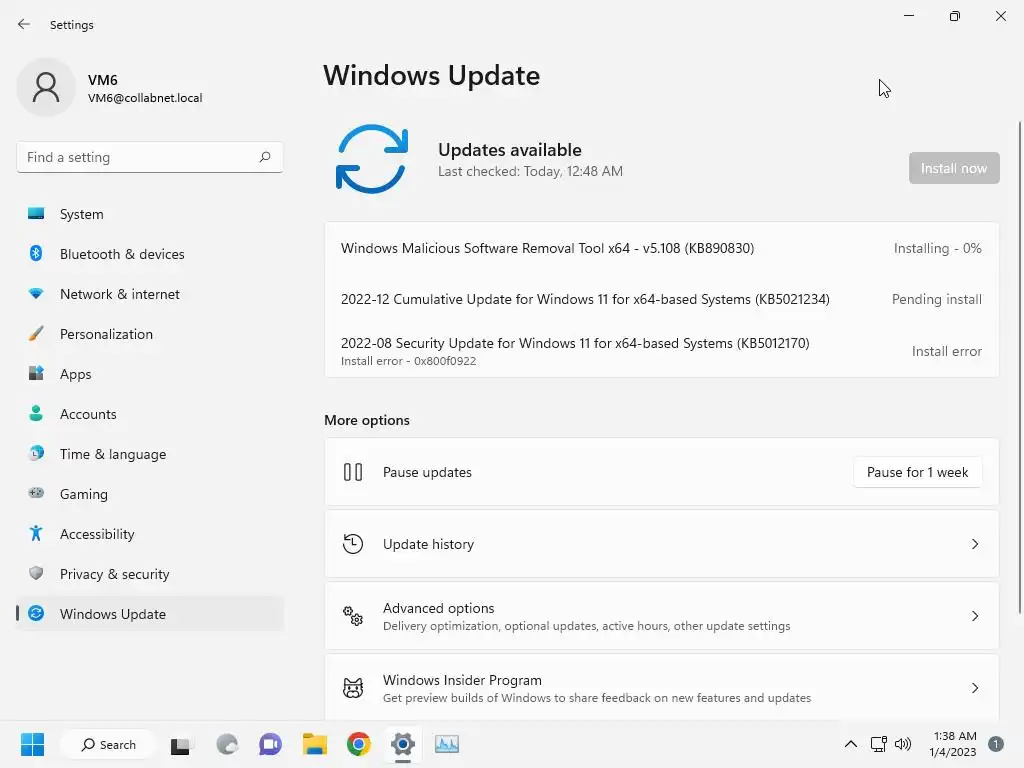Open the clock showing 1:38 AM
1024x768 pixels.
pos(952,744)
